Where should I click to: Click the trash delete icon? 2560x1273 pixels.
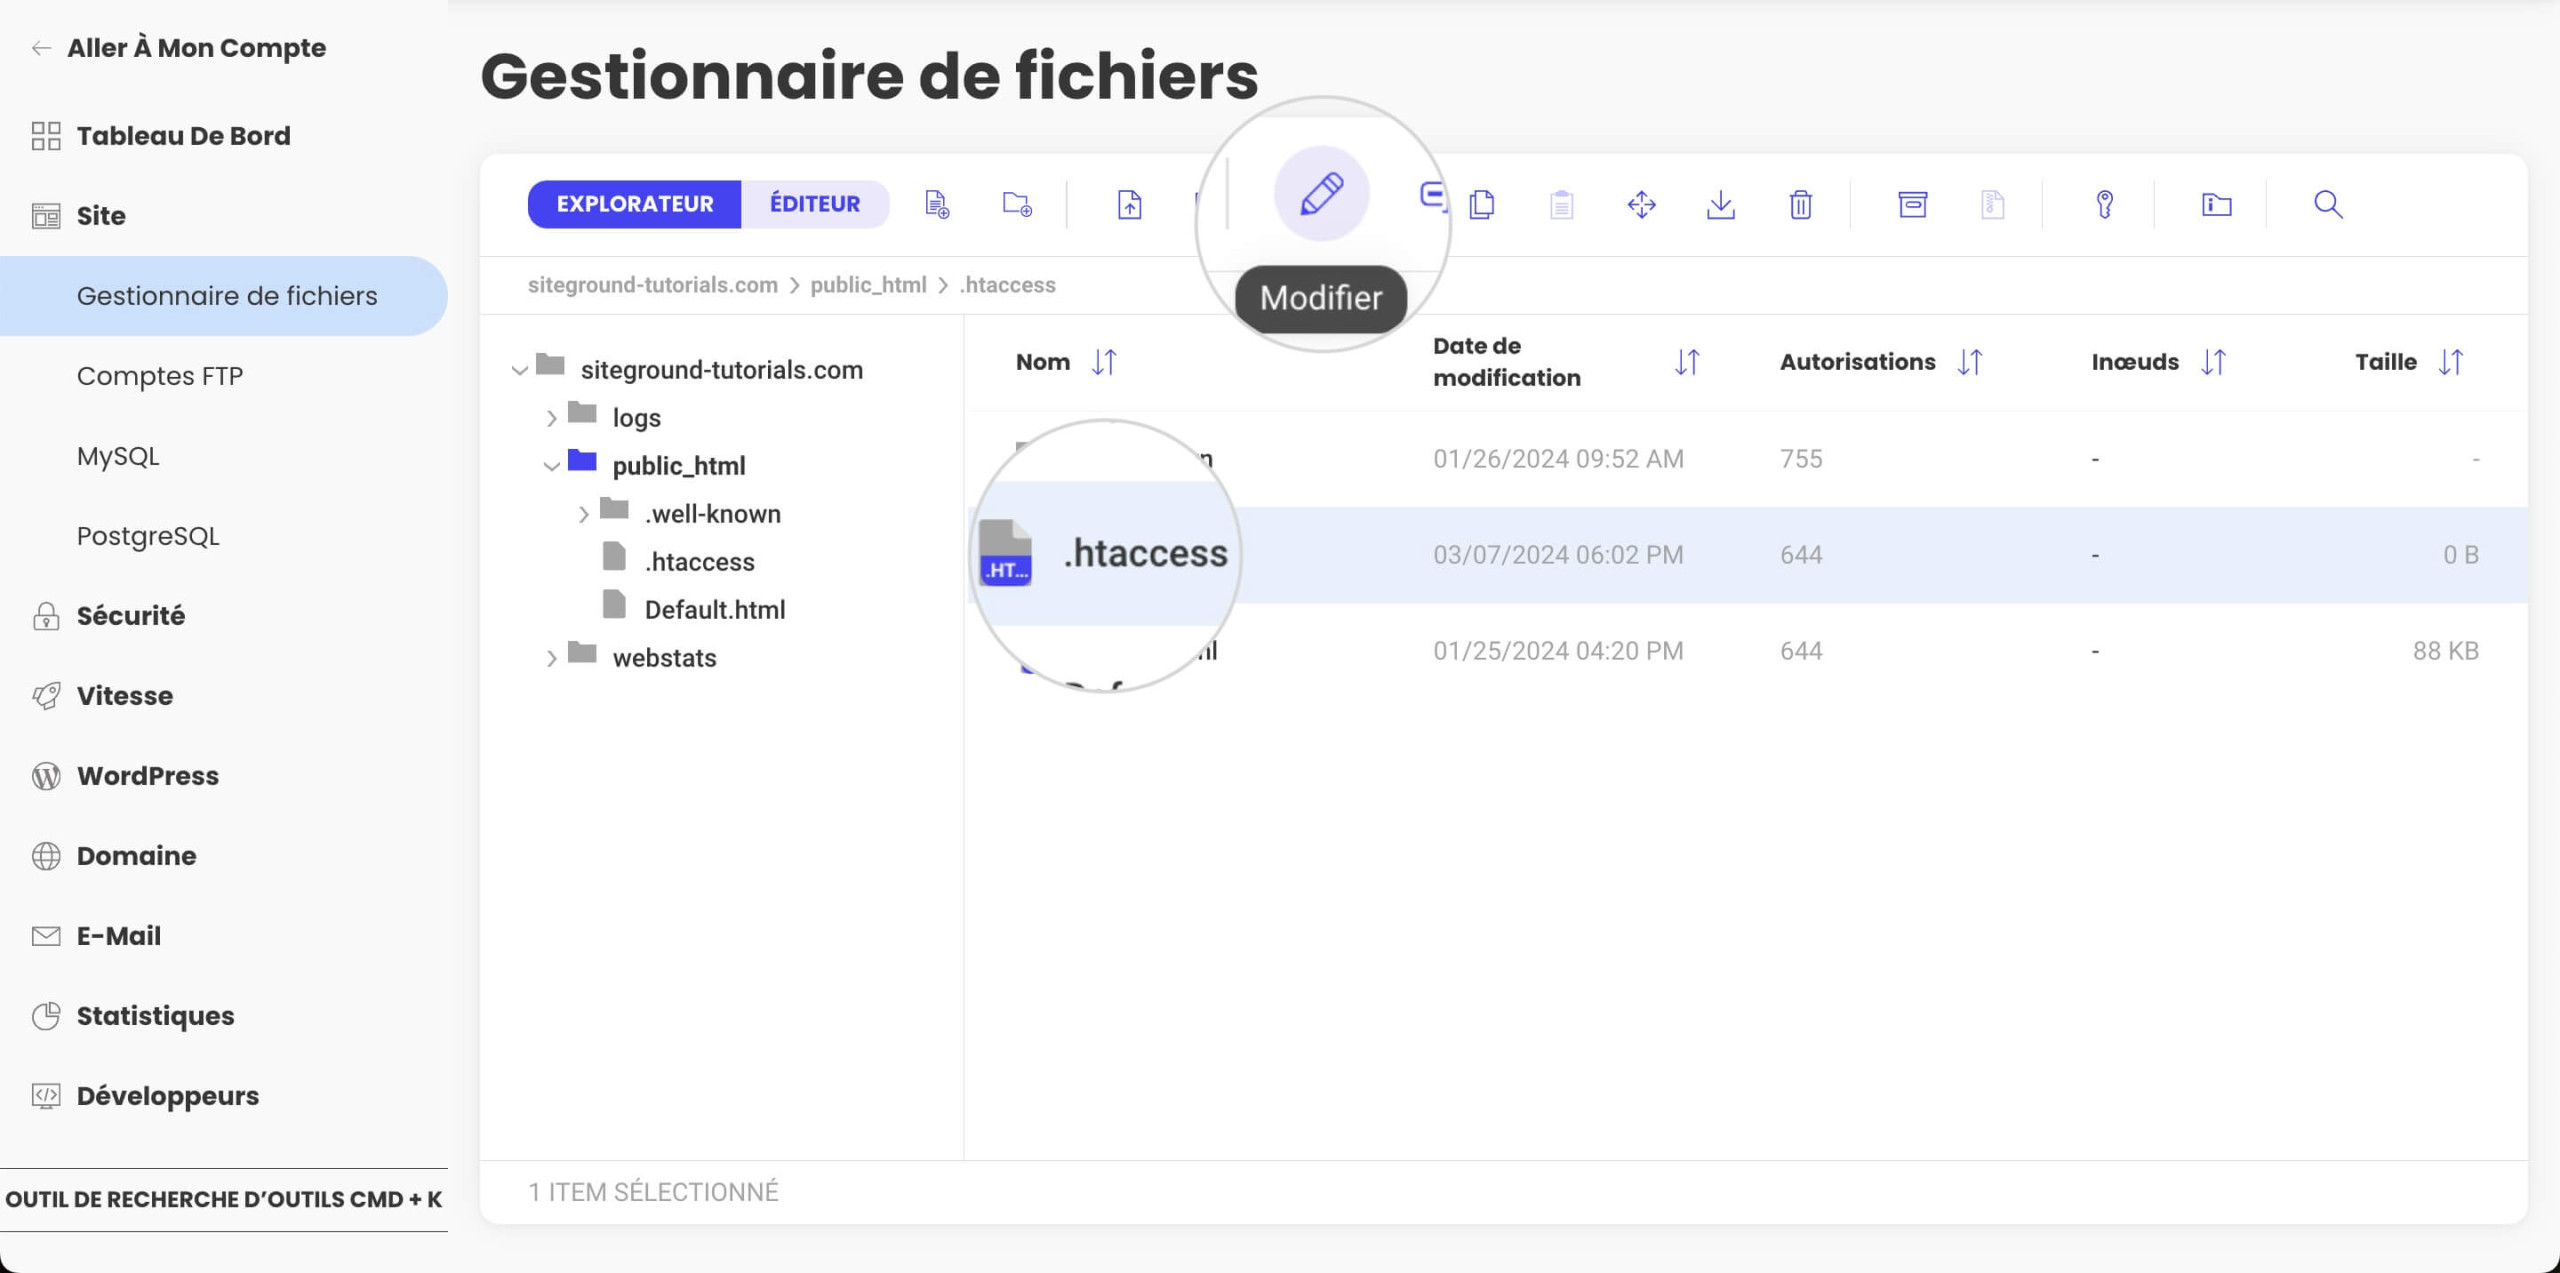tap(1801, 204)
